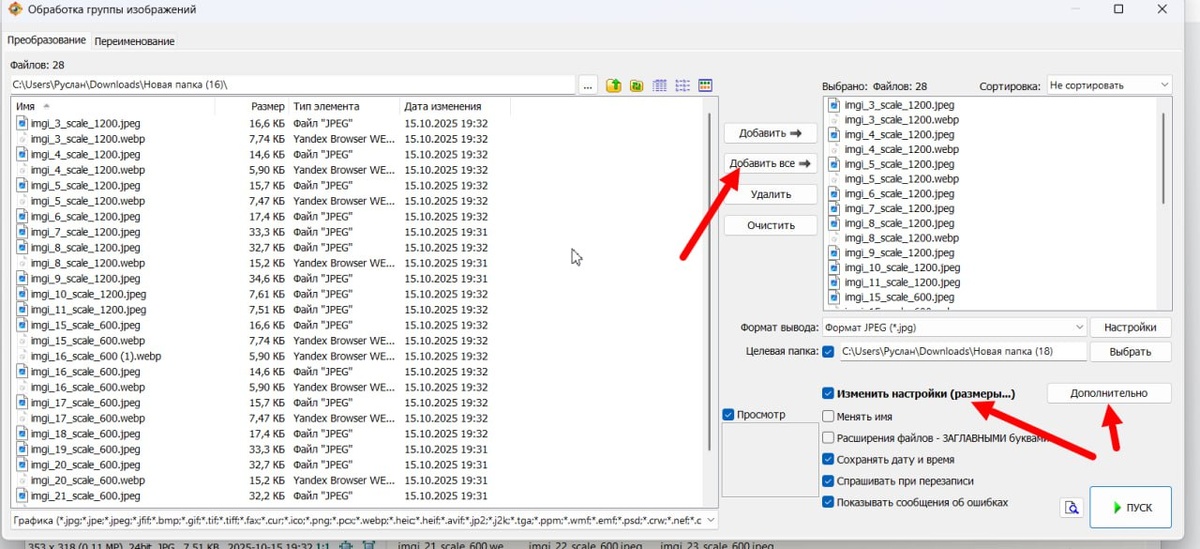Sort by the Дата изменения column header
Screen dimensions: 1200x549
tap(454, 106)
